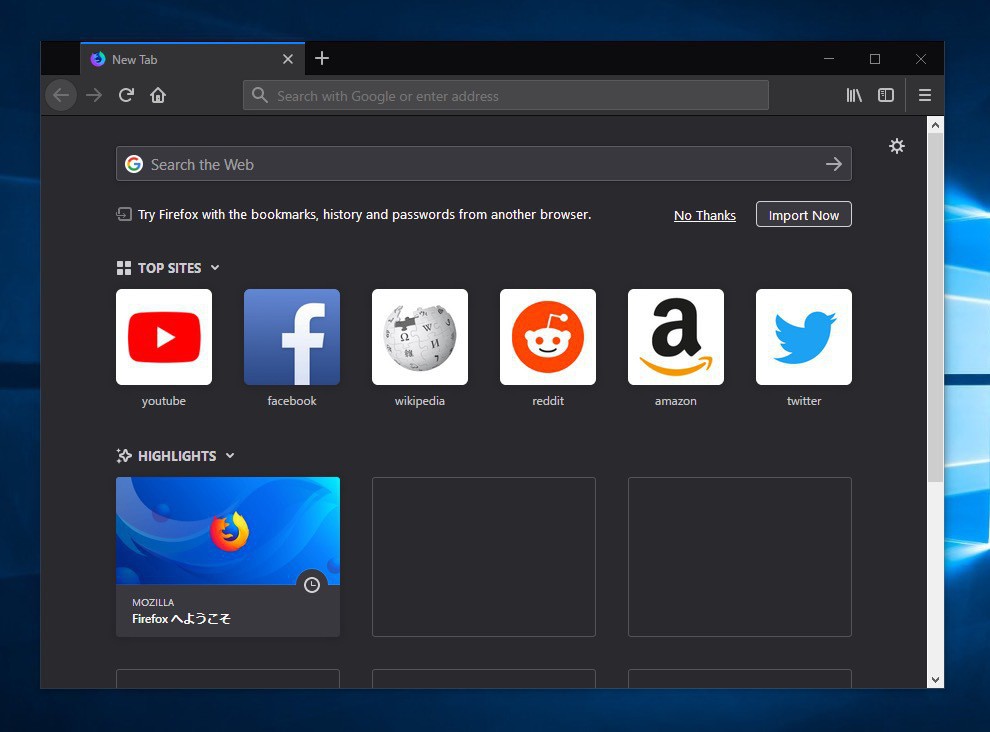Click the Back navigation arrow
This screenshot has height=732, width=990.
click(61, 95)
